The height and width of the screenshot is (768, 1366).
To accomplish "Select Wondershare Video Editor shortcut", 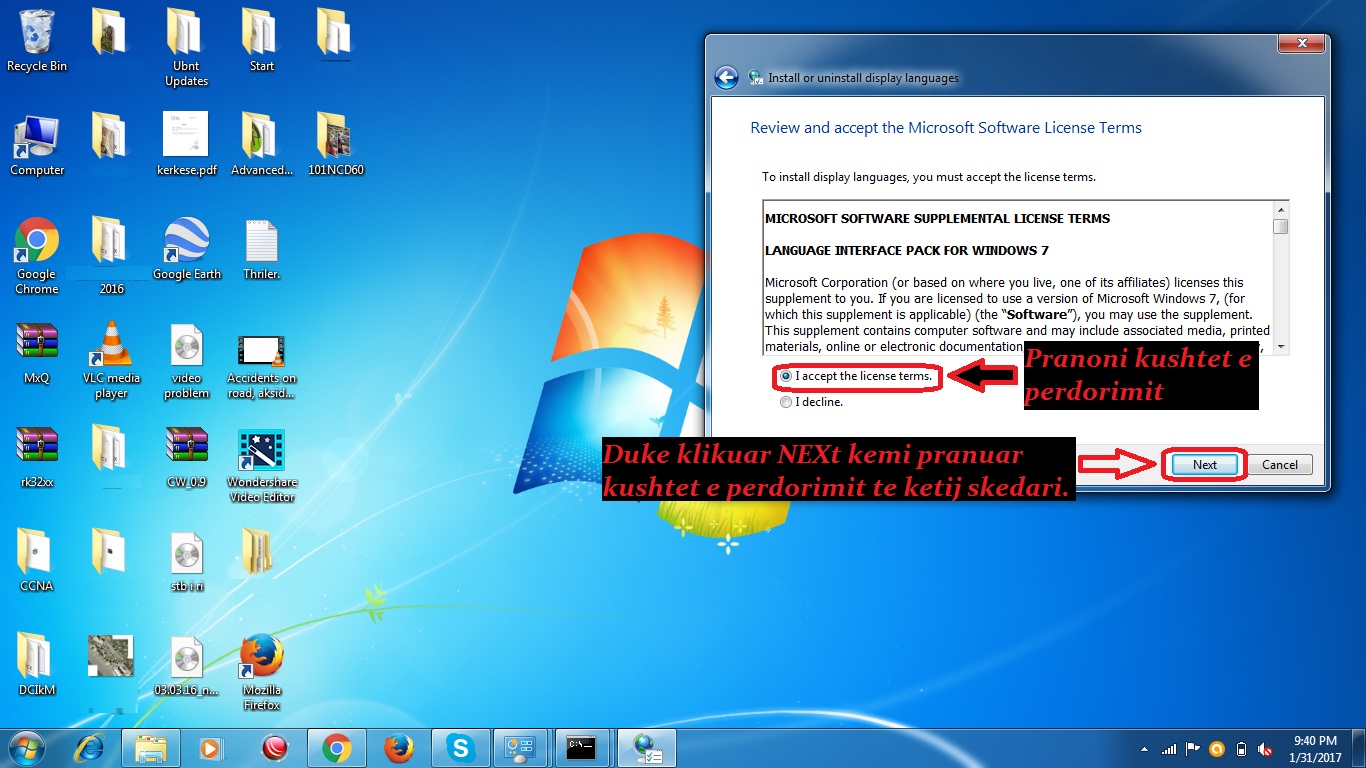I will point(261,465).
